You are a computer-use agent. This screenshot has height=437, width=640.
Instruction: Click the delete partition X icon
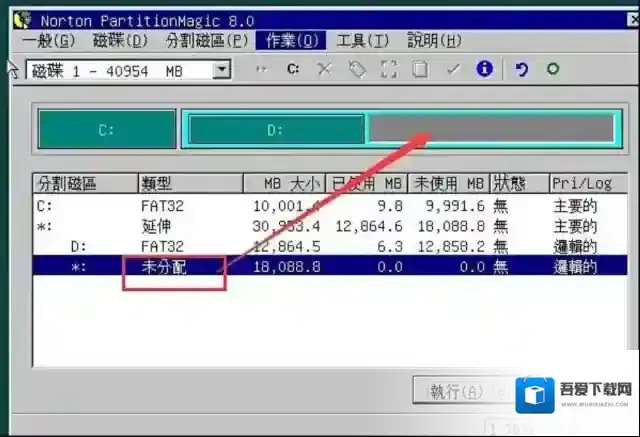[324, 69]
